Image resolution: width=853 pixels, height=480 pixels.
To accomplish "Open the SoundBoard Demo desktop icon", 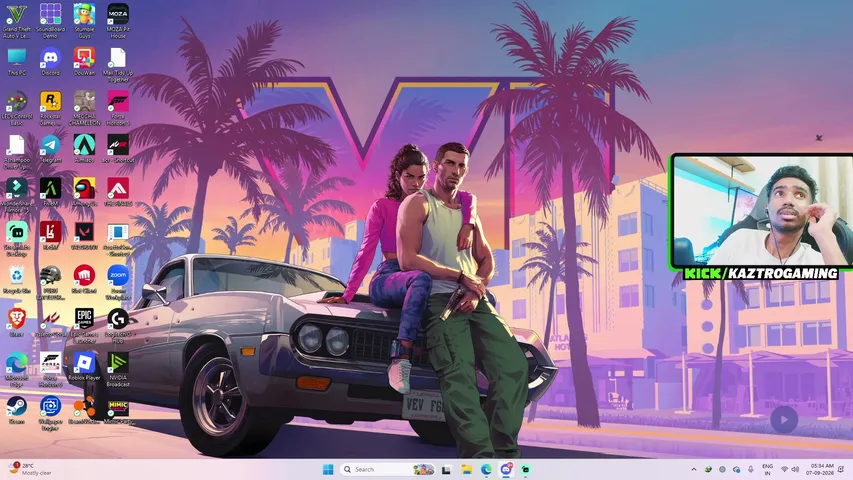I will (x=50, y=21).
